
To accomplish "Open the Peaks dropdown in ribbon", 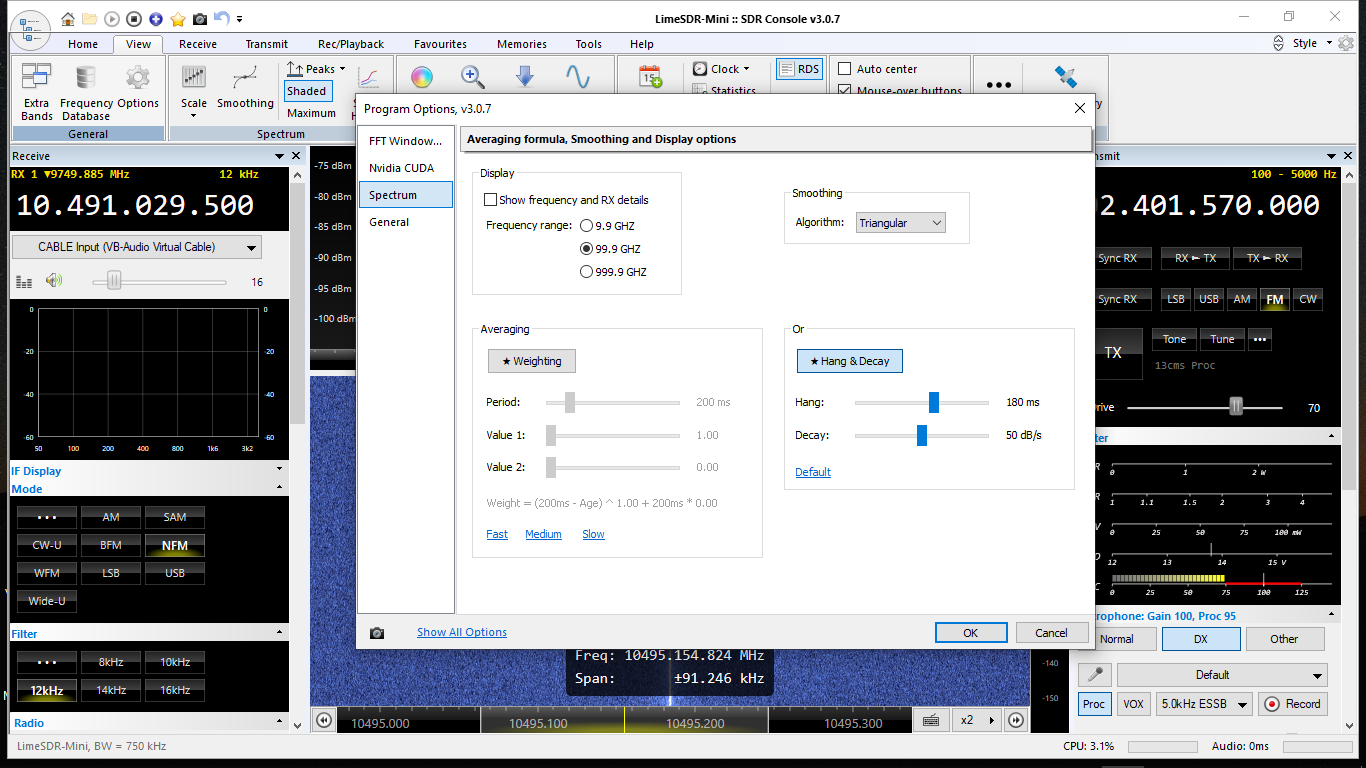I will (x=316, y=69).
